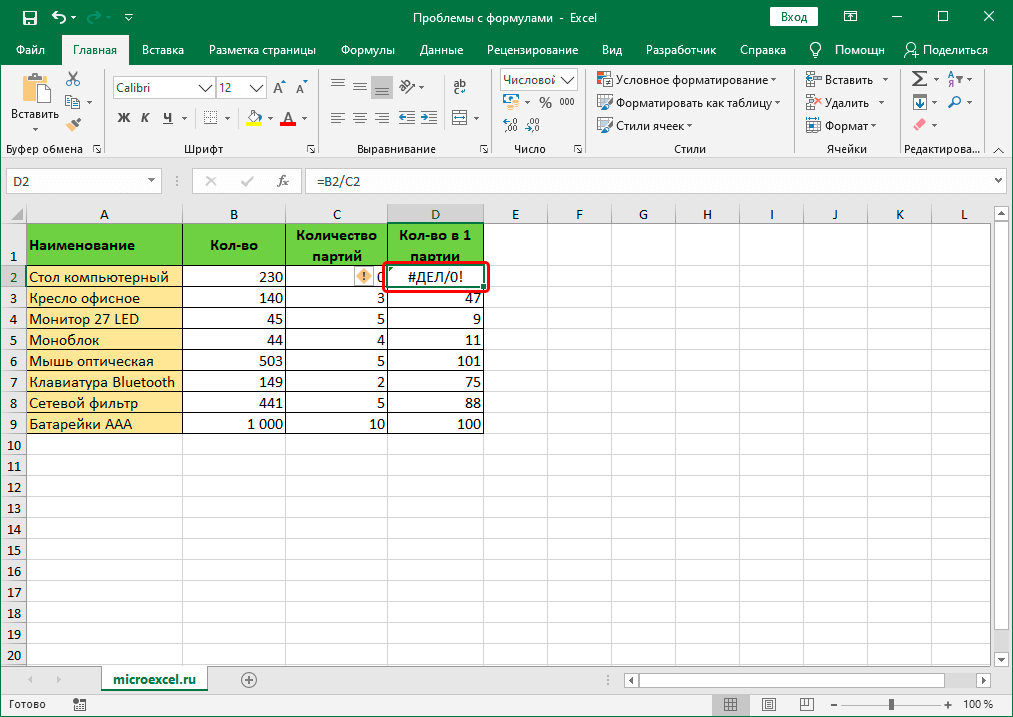Toggle bold formatting (Ж)

click(x=124, y=118)
